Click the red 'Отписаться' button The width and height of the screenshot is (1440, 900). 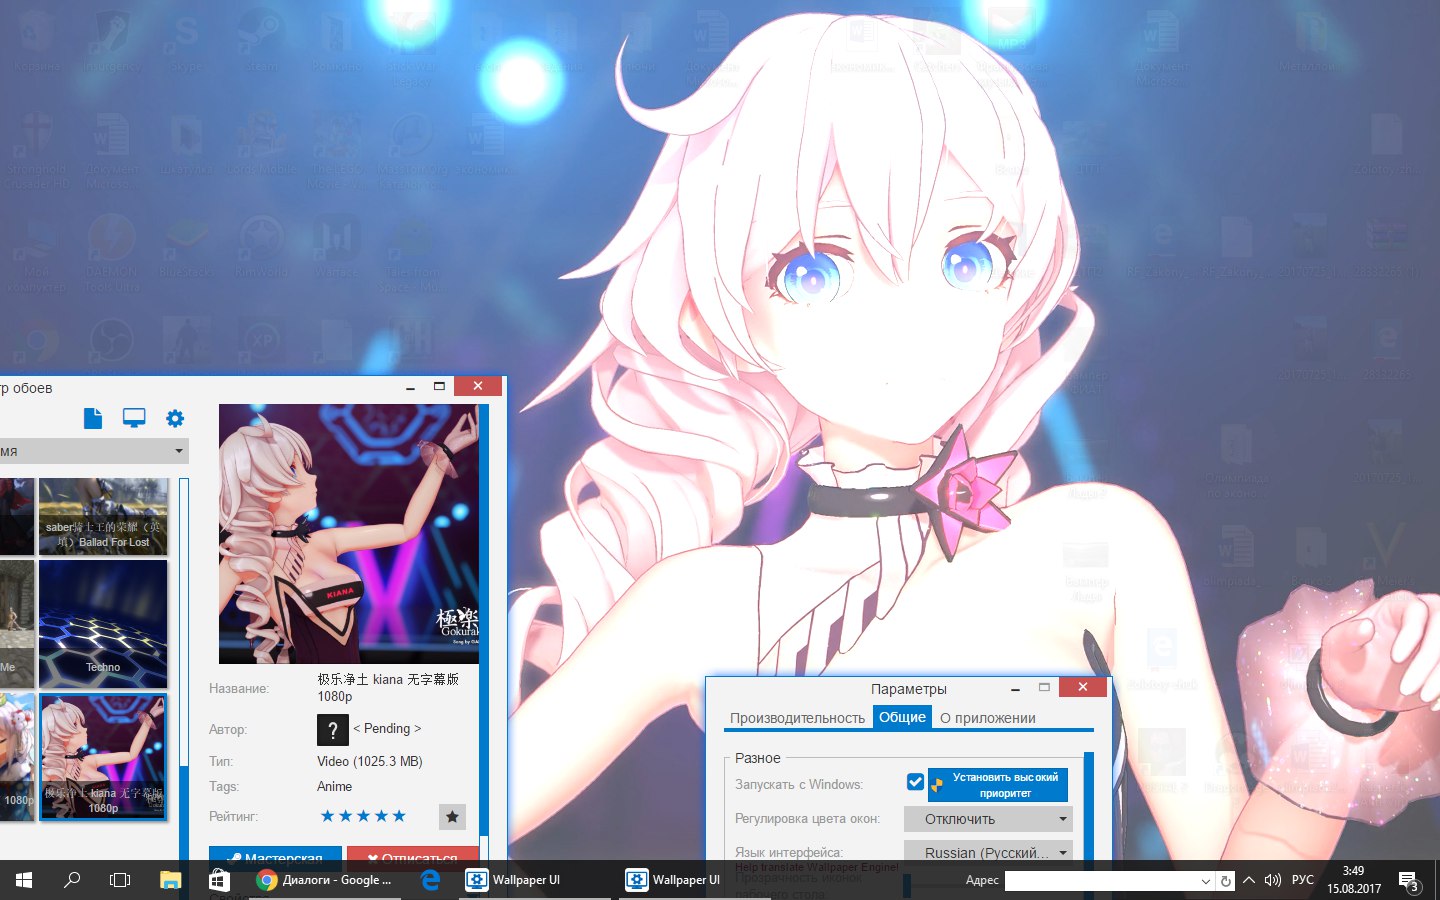pyautogui.click(x=412, y=855)
